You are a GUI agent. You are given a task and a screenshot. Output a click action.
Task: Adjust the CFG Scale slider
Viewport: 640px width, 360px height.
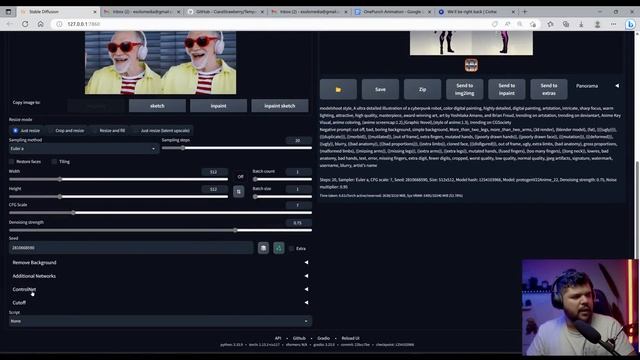tap(160, 213)
